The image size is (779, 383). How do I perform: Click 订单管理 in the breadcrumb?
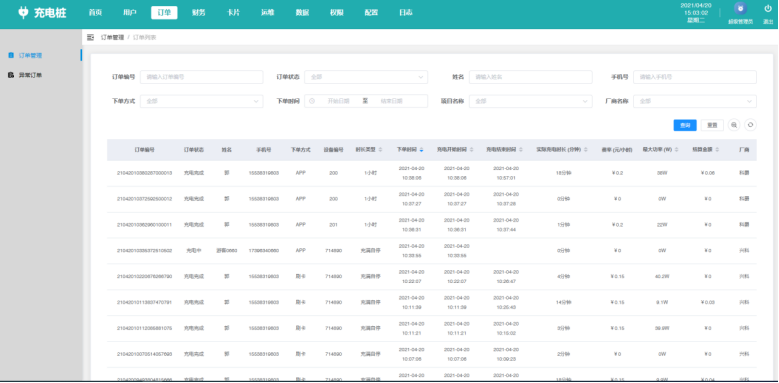[x=112, y=37]
